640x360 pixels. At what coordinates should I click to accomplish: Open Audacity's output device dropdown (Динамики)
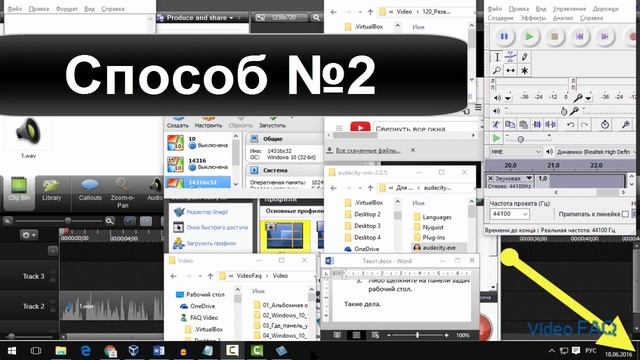click(x=595, y=152)
